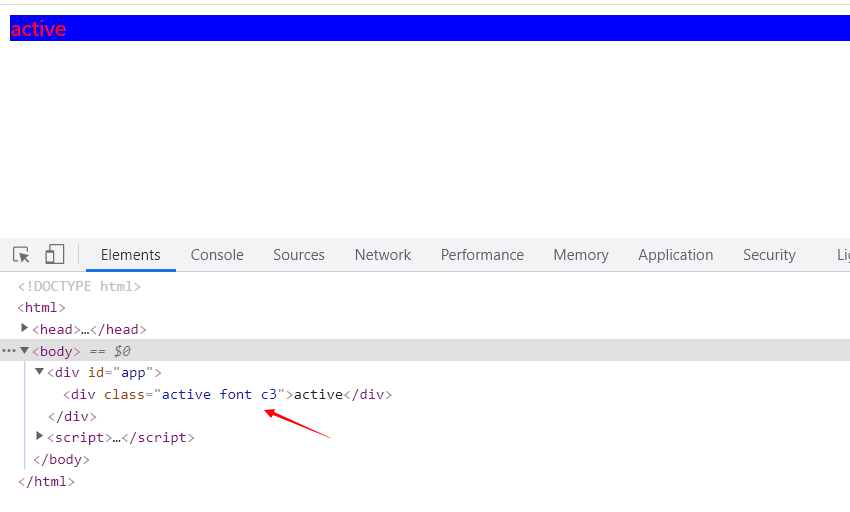The height and width of the screenshot is (512, 850).
Task: Select the <body> == $0 row
Action: pos(425,351)
